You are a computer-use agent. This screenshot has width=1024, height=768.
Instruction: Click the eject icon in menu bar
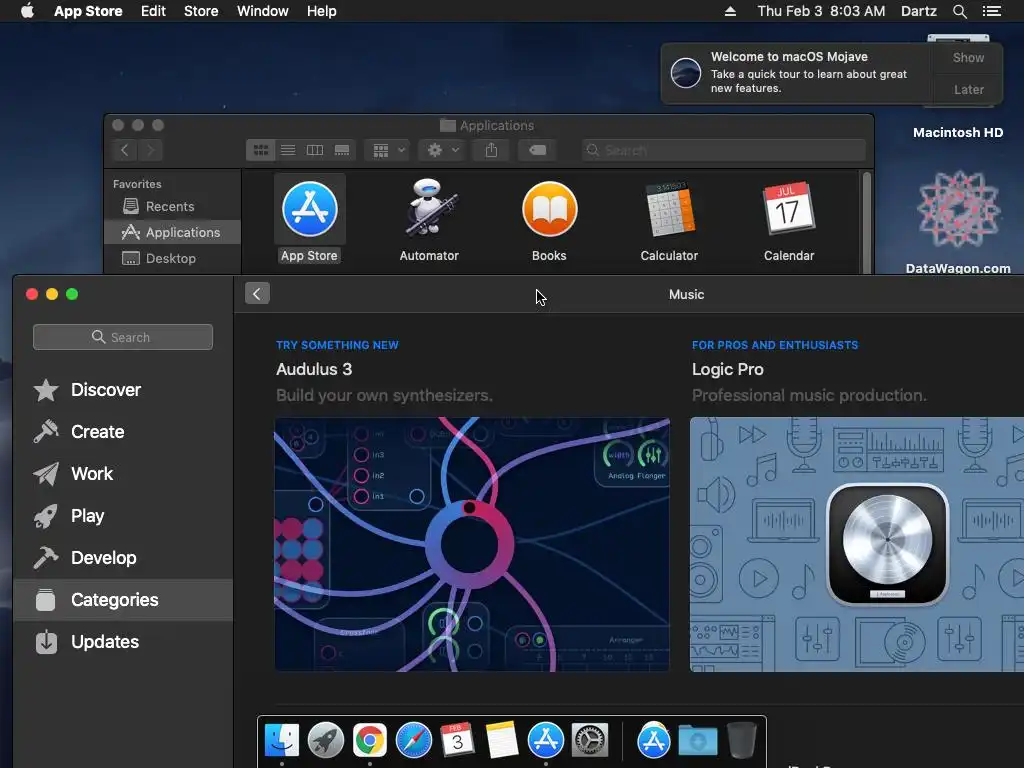[x=730, y=11]
